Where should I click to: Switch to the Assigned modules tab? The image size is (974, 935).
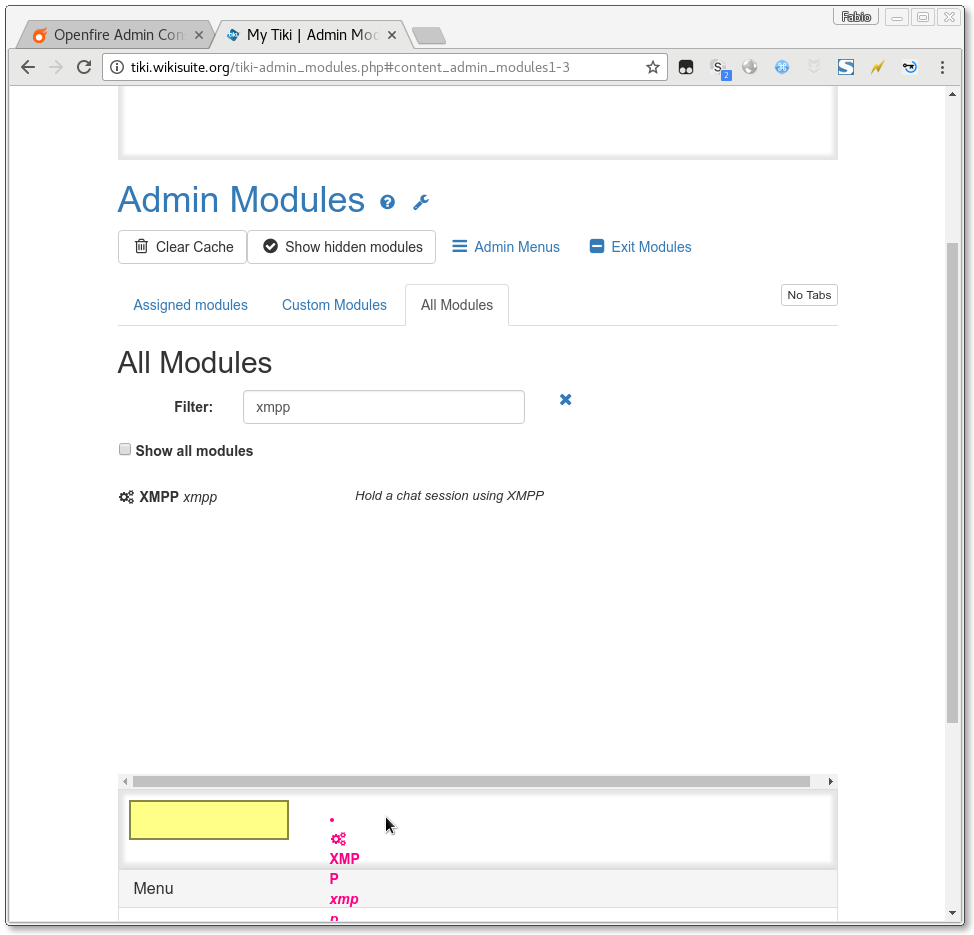[x=190, y=305]
